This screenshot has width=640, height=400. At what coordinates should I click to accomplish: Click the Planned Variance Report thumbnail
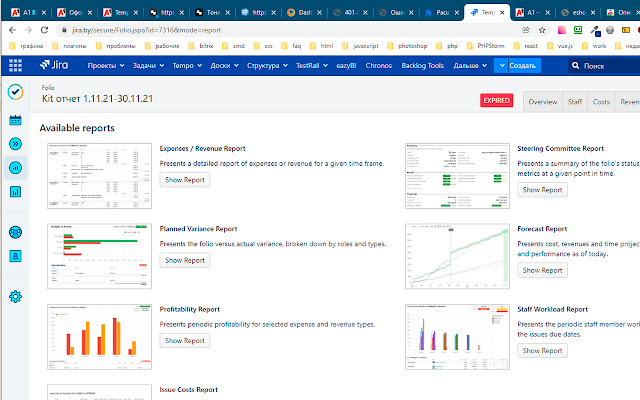pyautogui.click(x=99, y=256)
